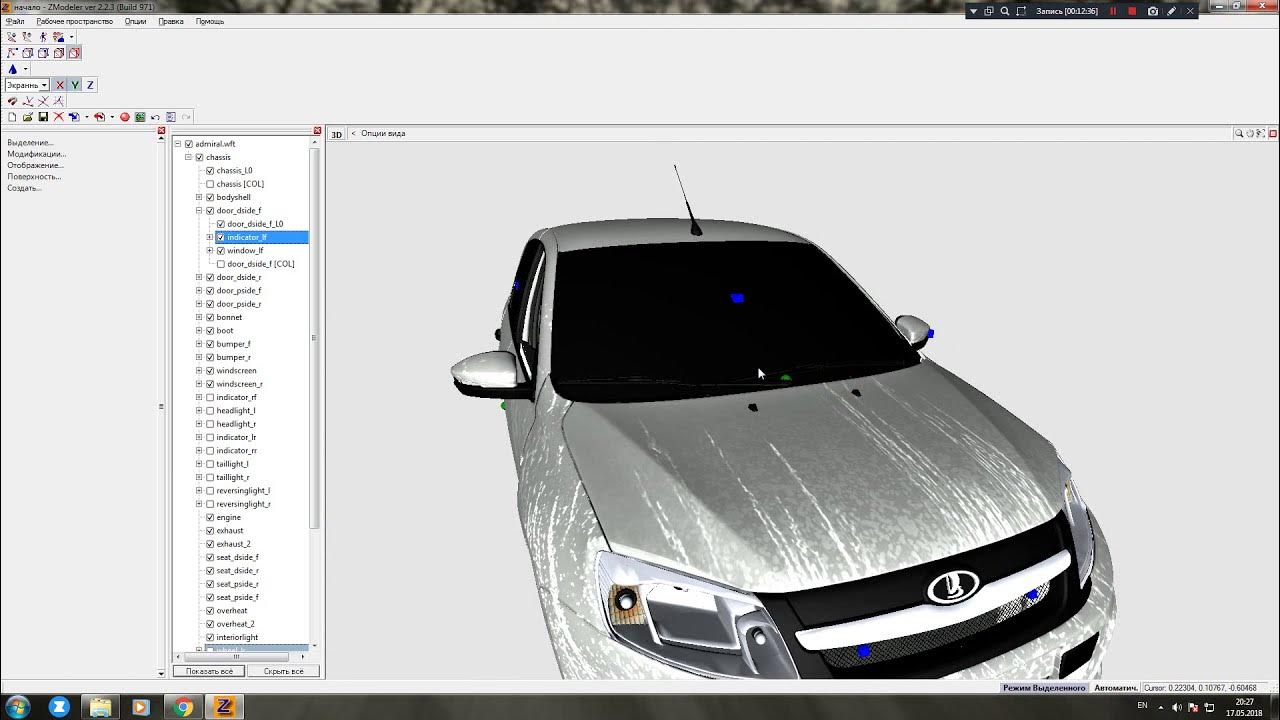Click the Создать... command panel entry
The height and width of the screenshot is (720, 1280).
pyautogui.click(x=24, y=188)
